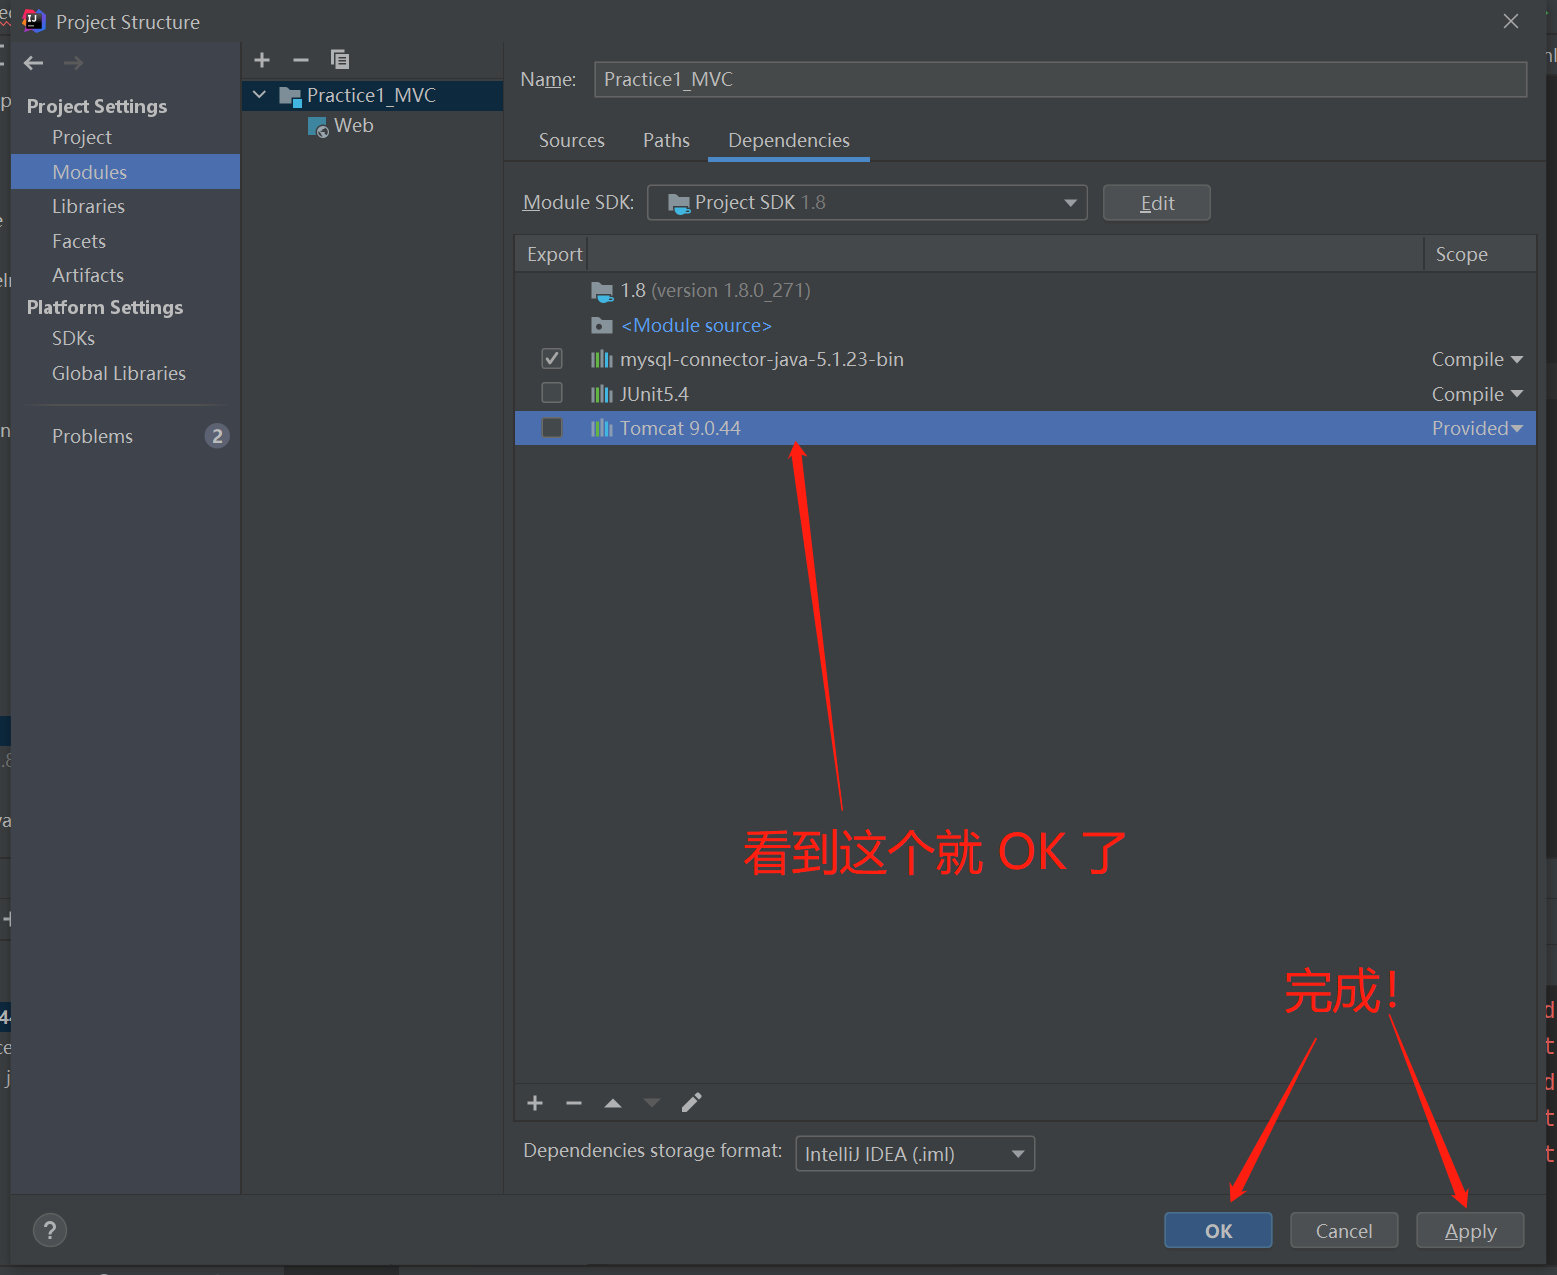Select the JUnit5.4 dependency row
This screenshot has width=1557, height=1275.
(1025, 394)
